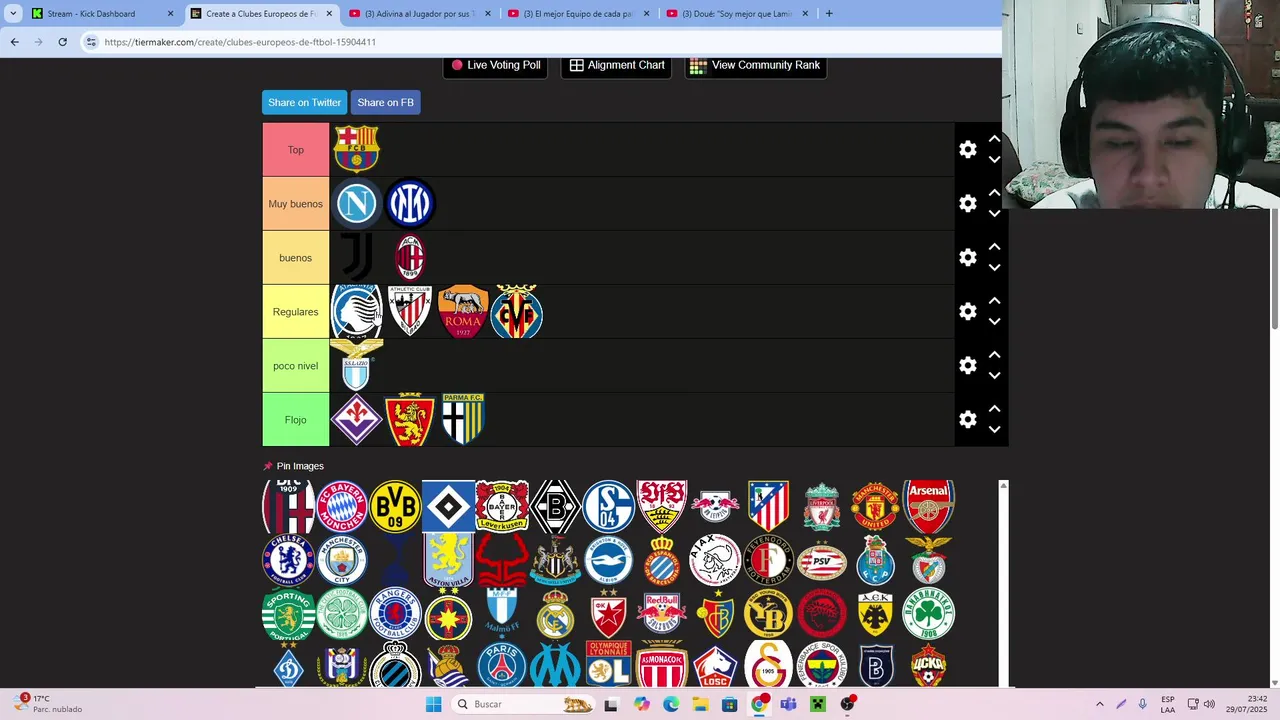Move Flojo tier row up
Screen dimensions: 1280x720
(x=994, y=409)
